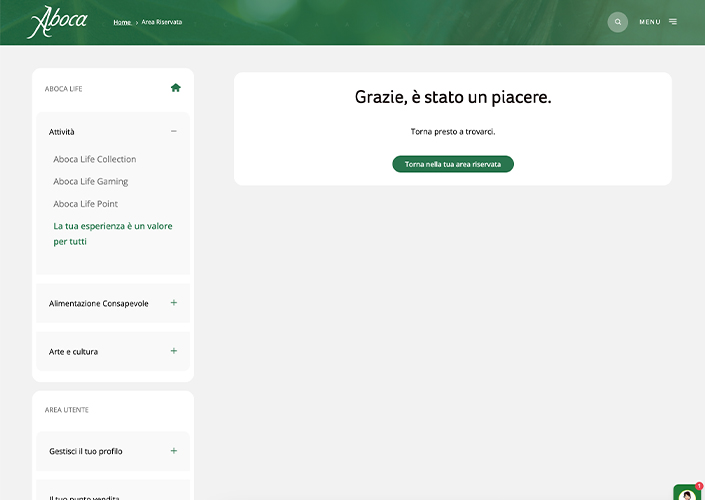Collapse the Attività section
Screen dimensions: 705x500
tap(174, 131)
